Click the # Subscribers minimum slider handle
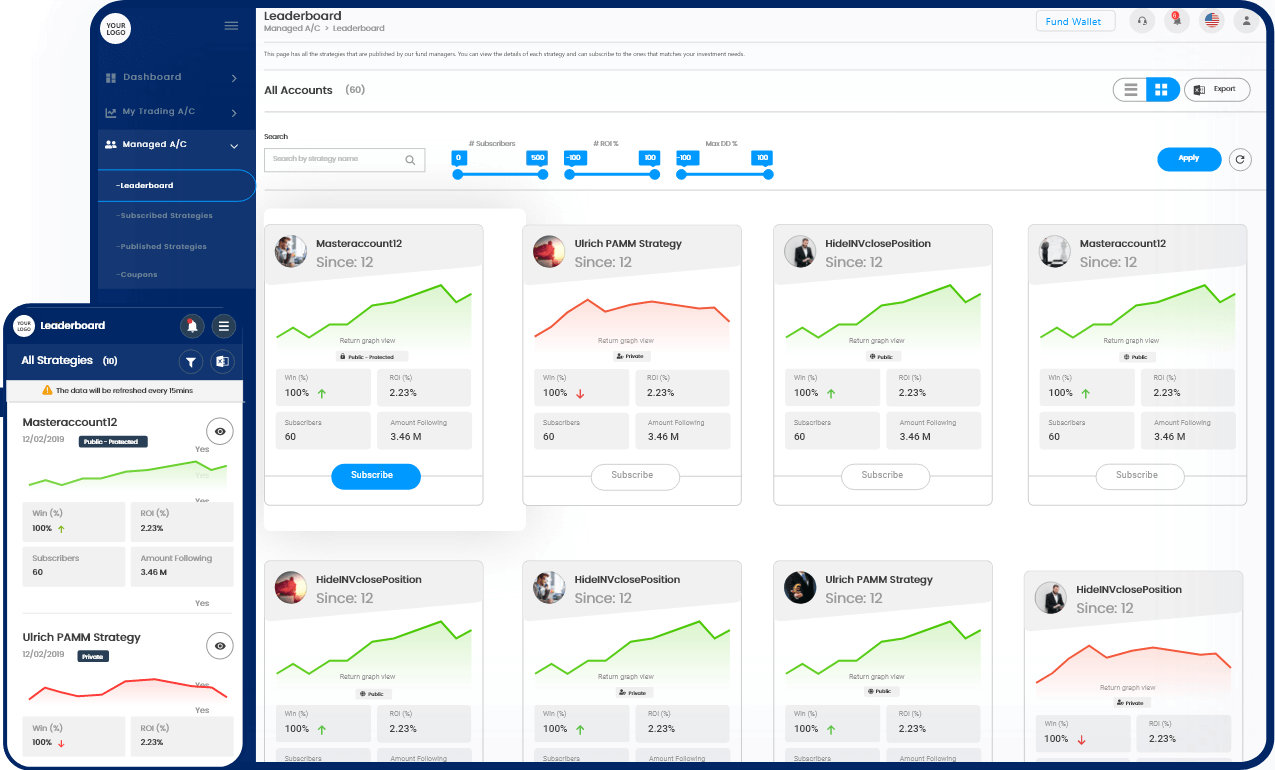 458,174
